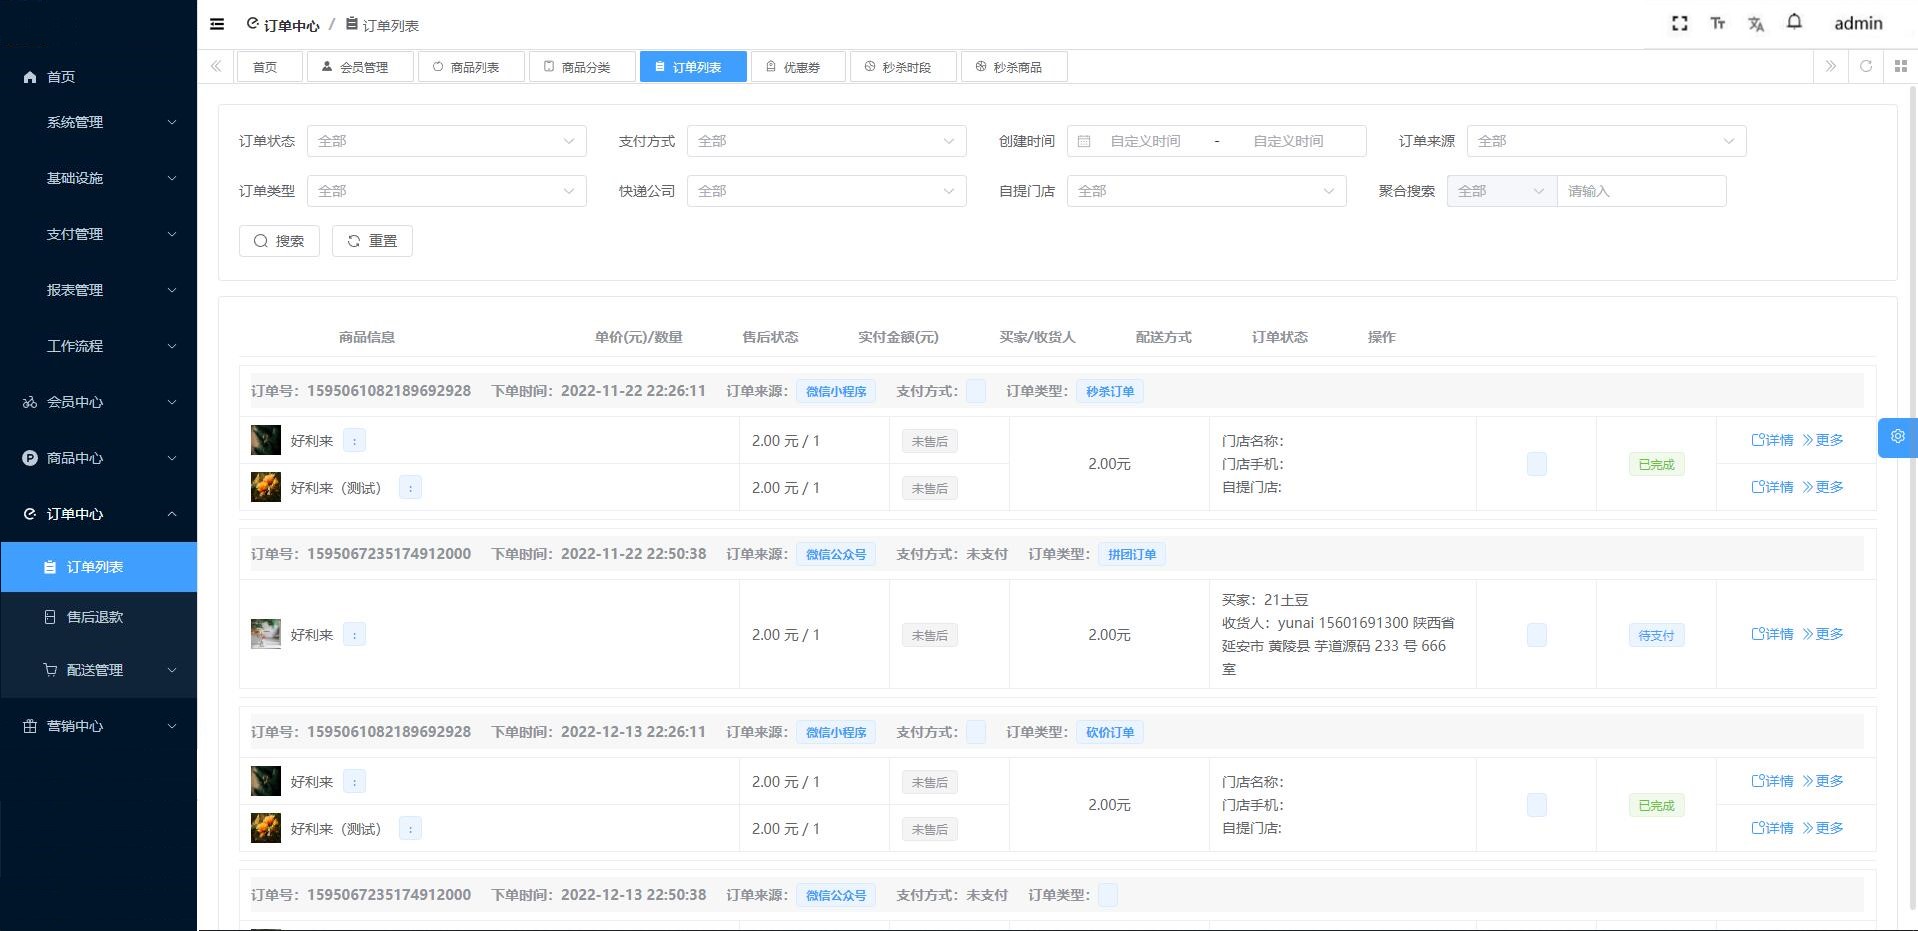Click 微信公众号 tag of 2022-11-22 order
1918x931 pixels.
[x=836, y=554]
